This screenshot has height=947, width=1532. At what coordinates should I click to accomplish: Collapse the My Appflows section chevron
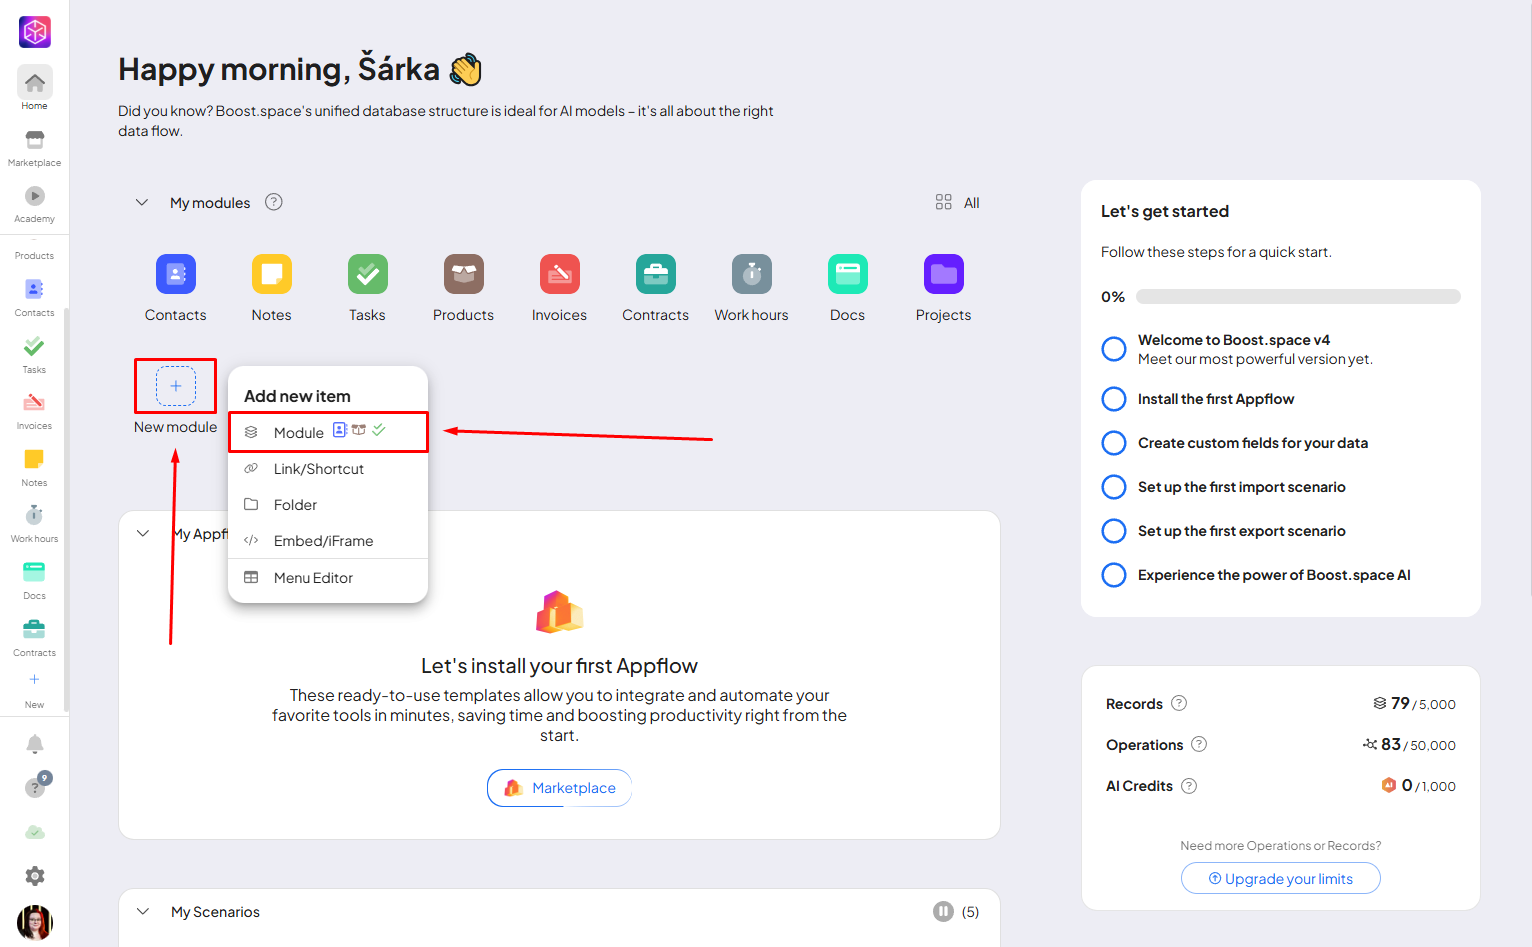143,534
